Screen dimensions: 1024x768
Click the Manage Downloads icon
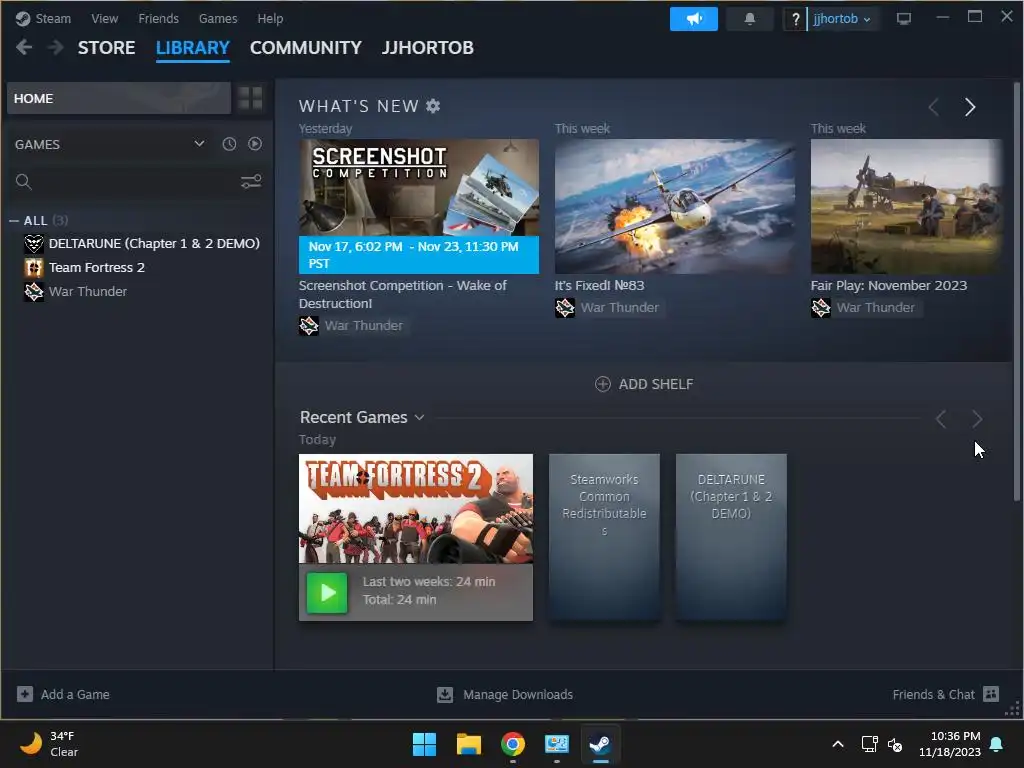(445, 695)
